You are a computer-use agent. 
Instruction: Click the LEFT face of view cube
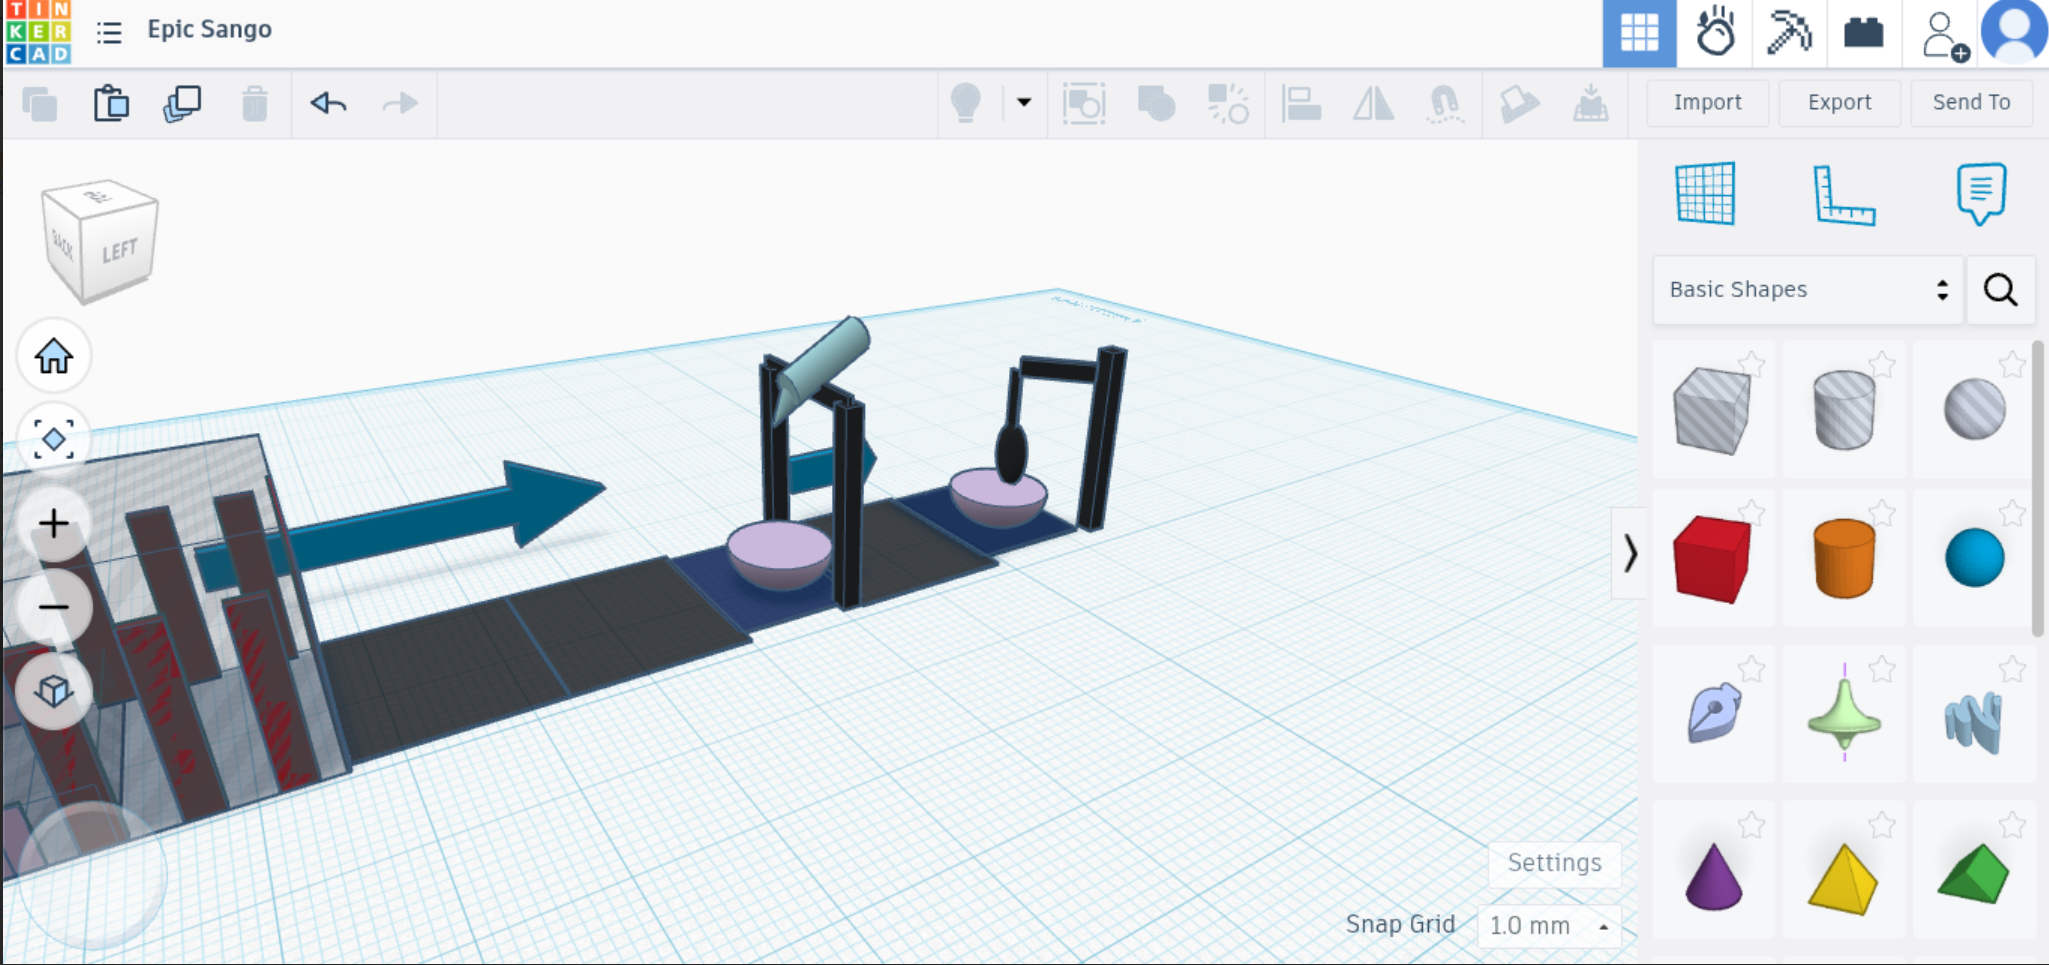[120, 251]
